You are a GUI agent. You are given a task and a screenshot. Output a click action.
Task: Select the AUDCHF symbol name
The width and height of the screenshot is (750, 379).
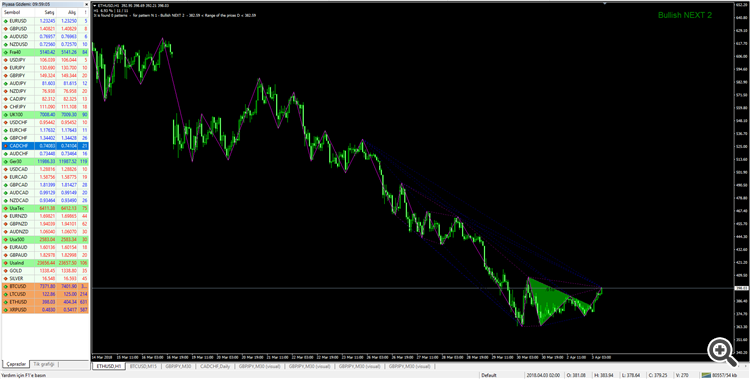(x=18, y=154)
